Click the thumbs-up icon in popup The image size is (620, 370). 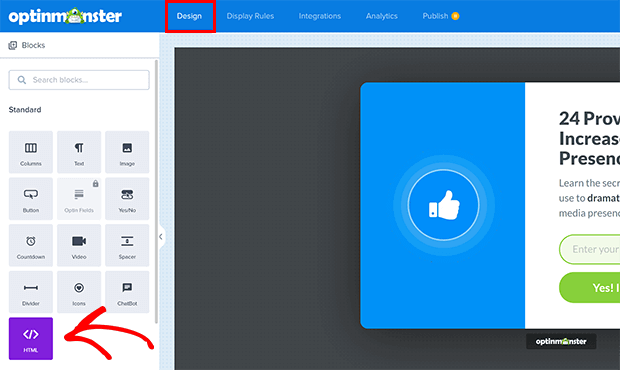click(444, 205)
